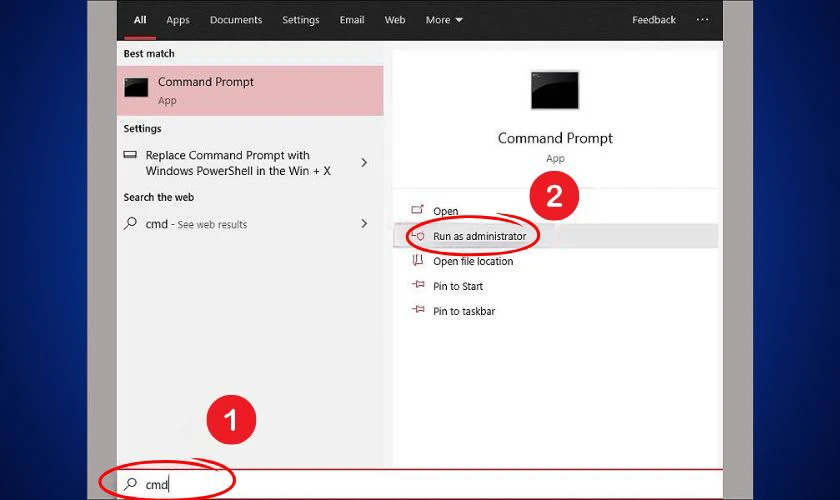Switch to the Documents tab

[x=236, y=20]
